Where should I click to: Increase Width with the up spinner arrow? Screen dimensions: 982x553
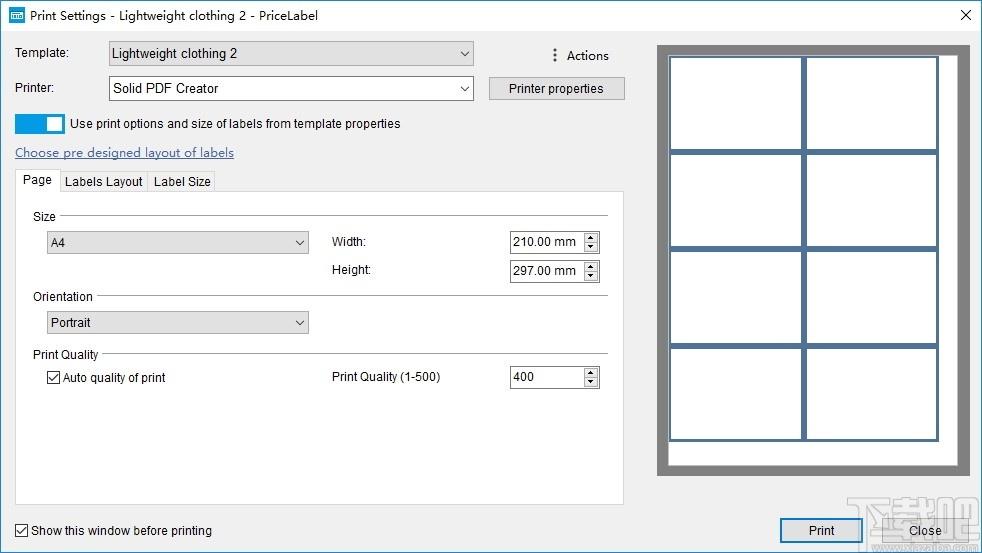(591, 237)
